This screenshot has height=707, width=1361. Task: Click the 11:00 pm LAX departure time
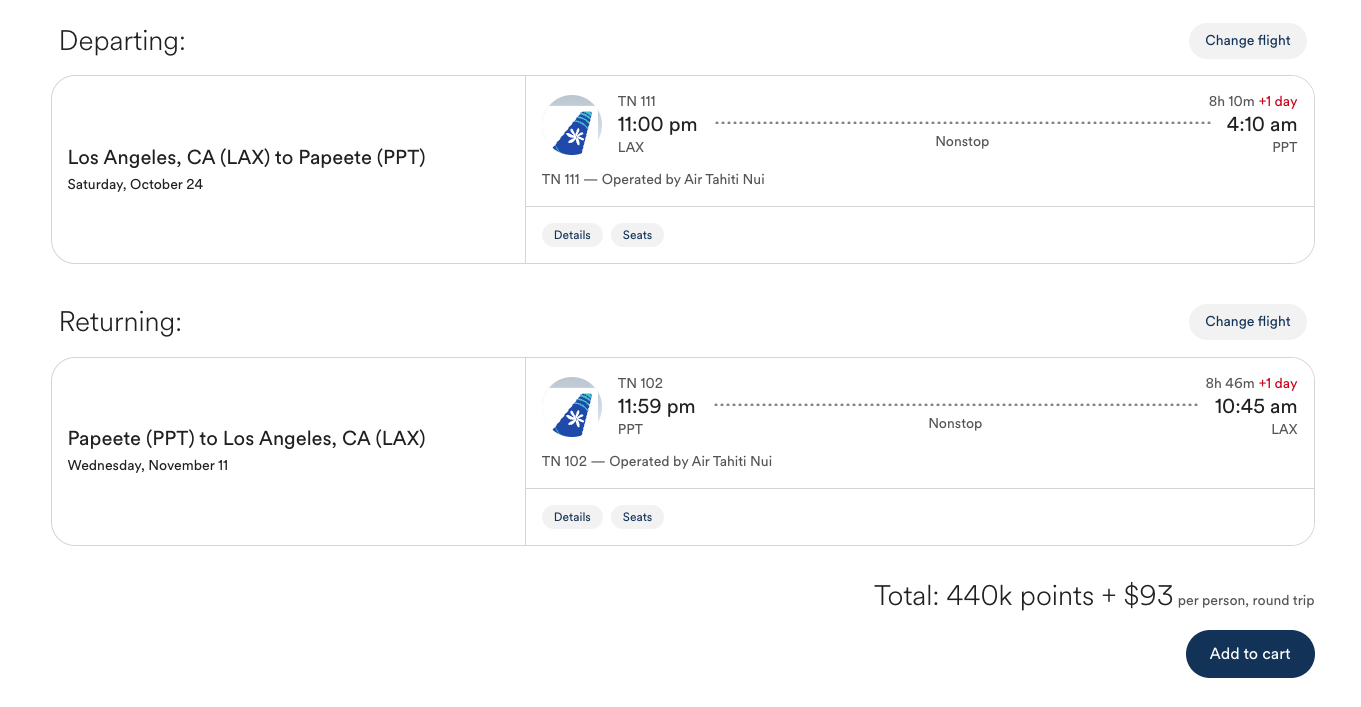tap(656, 124)
